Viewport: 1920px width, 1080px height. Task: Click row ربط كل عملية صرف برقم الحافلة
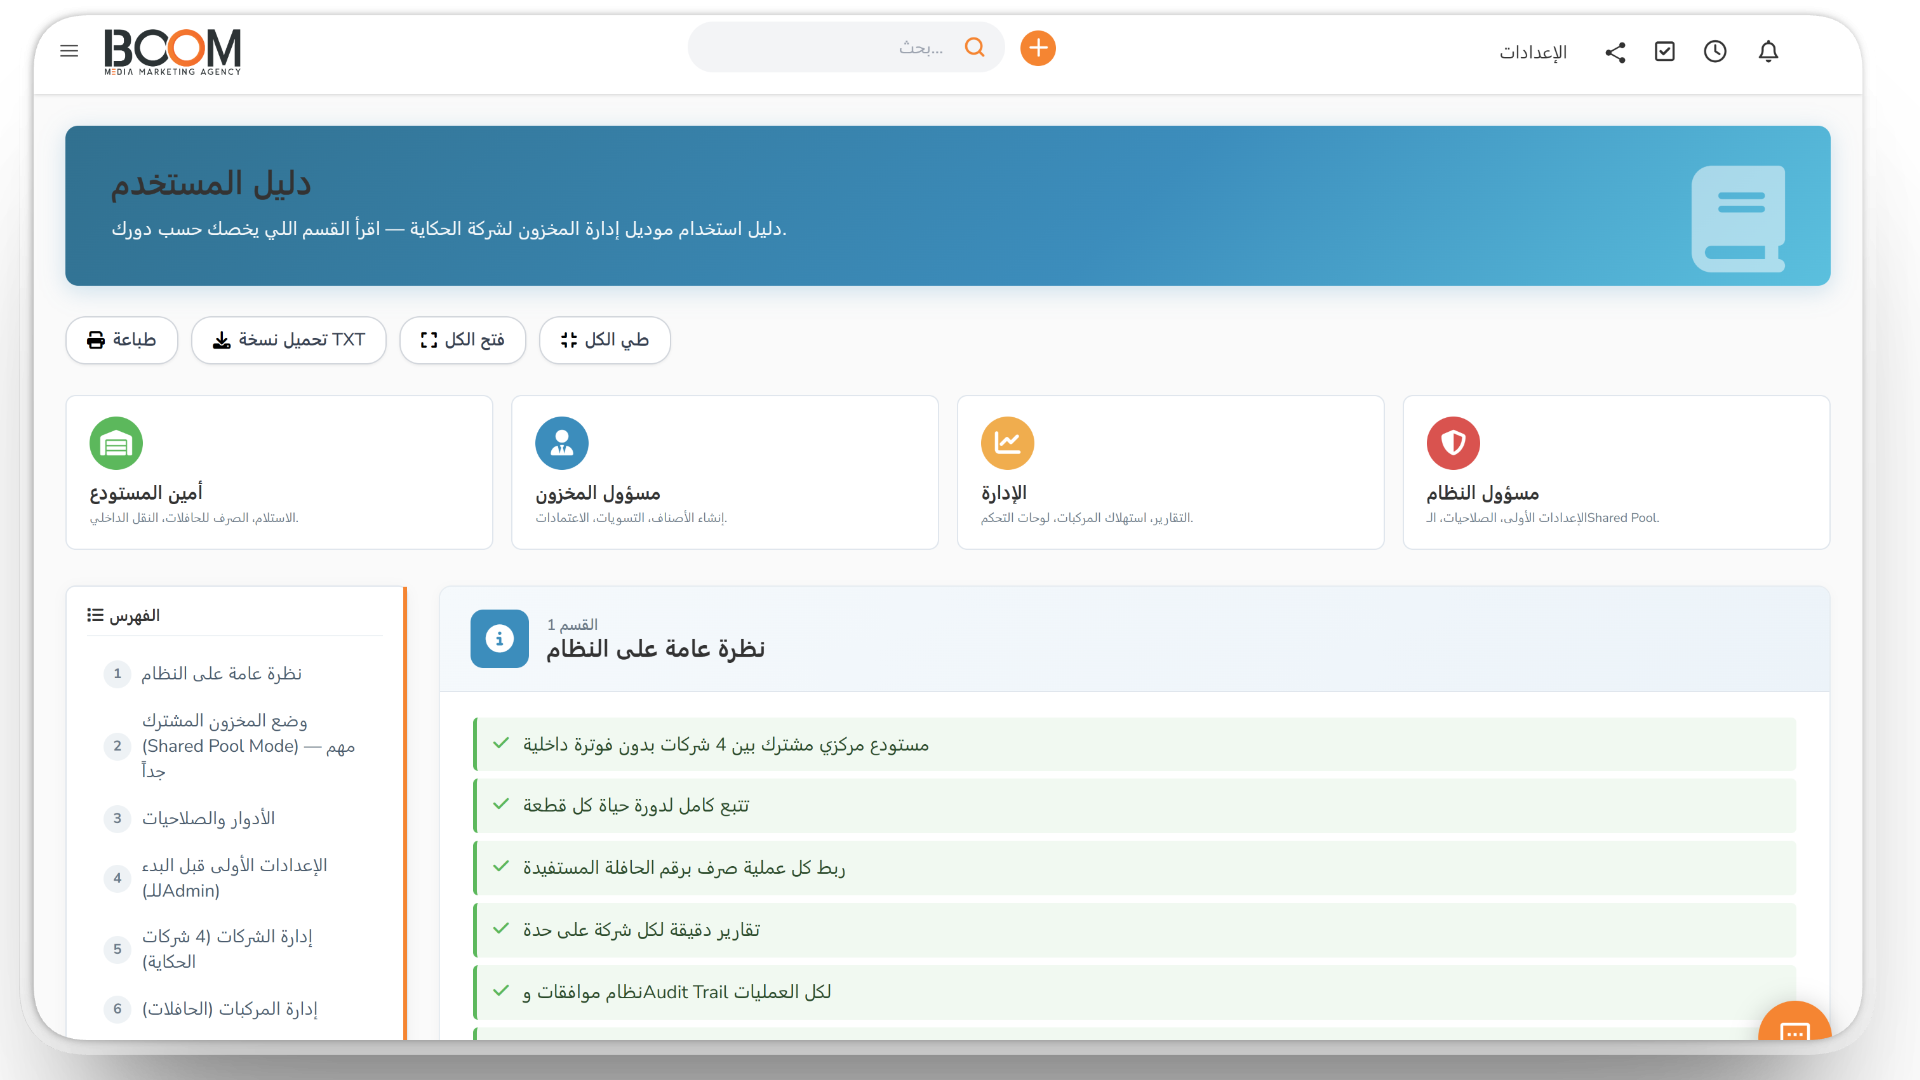coord(1135,868)
